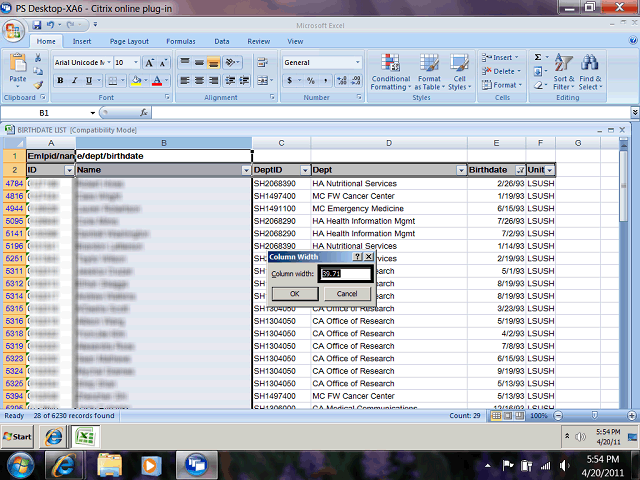
Task: Click the AutoSum sigma icon
Action: pyautogui.click(x=538, y=57)
